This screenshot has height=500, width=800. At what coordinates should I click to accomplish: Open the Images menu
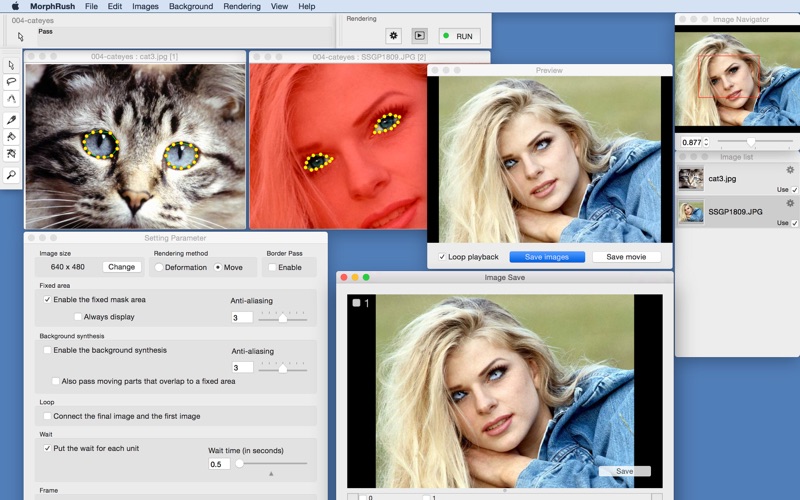tap(145, 6)
